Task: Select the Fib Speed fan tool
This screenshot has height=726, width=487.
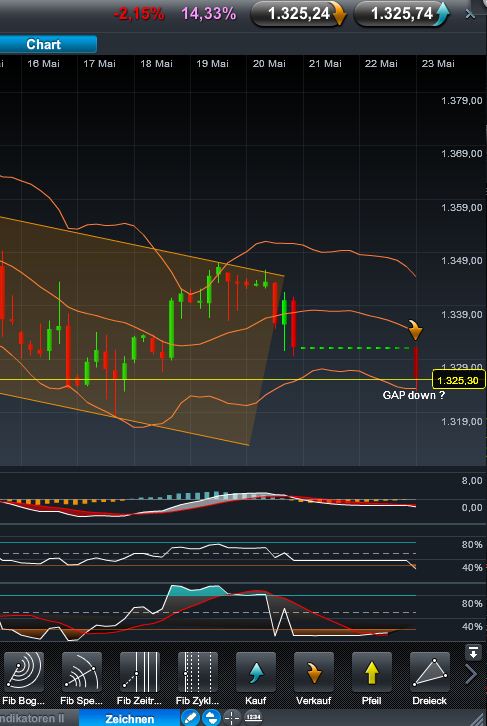Action: point(82,672)
